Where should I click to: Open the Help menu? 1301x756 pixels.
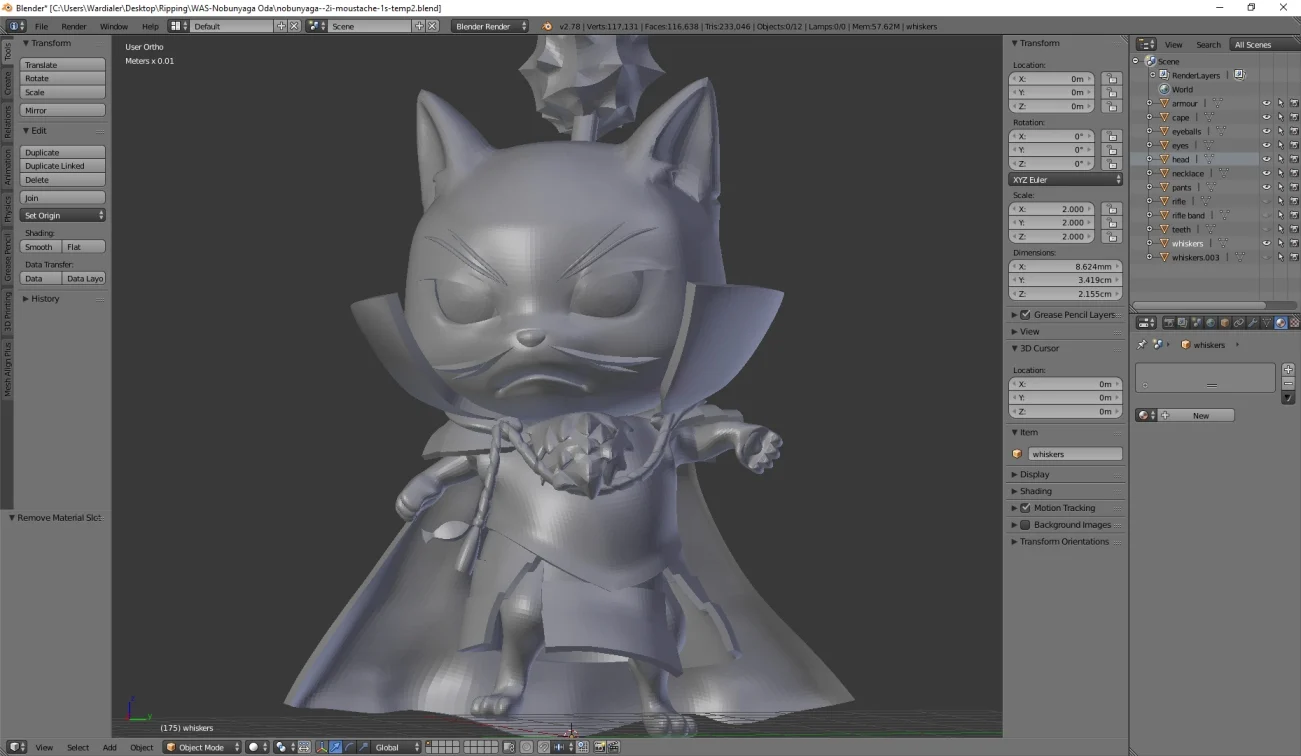pyautogui.click(x=150, y=26)
